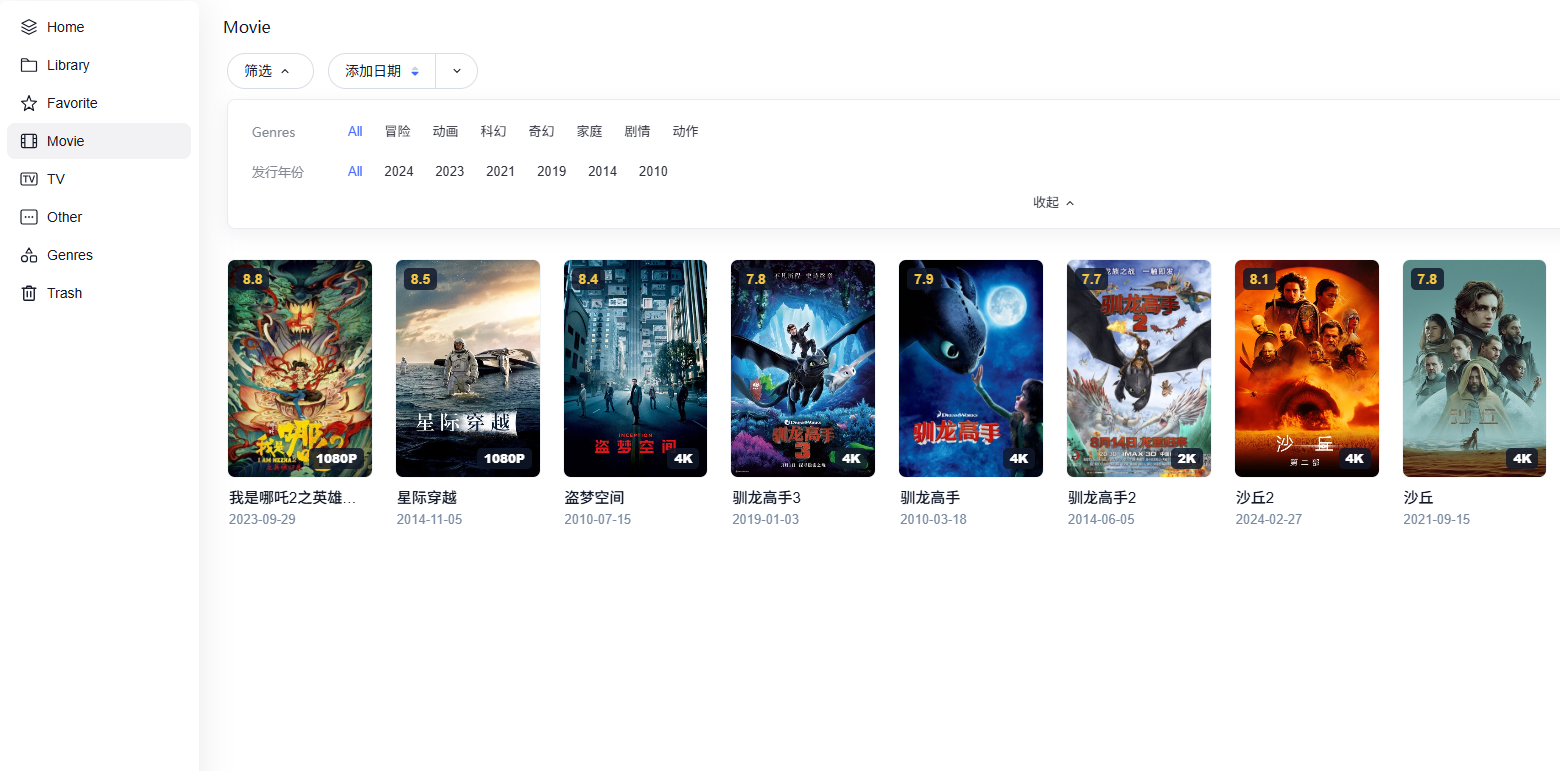The image size is (1560, 771).
Task: Filter release year by 2010
Action: [x=654, y=171]
